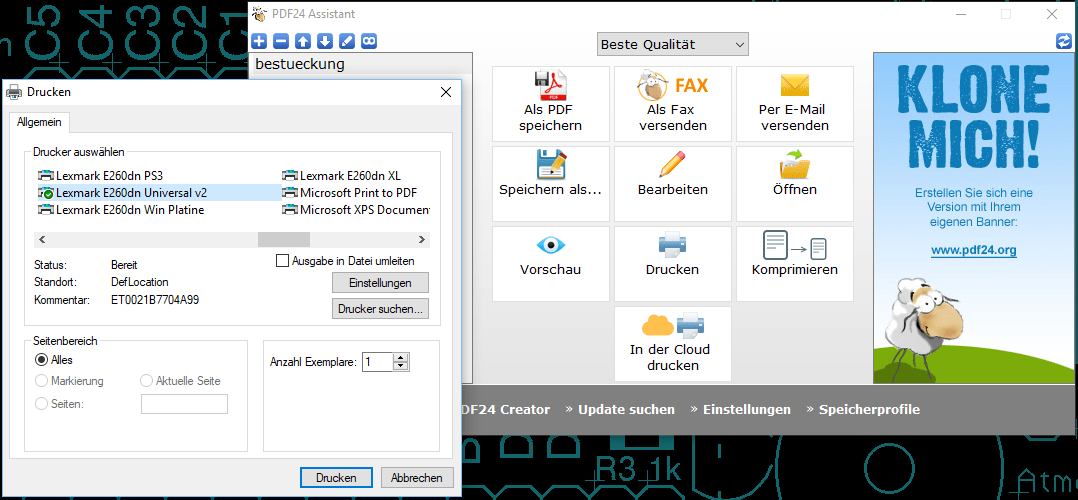The height and width of the screenshot is (500, 1078).
Task: Click the Seiten page range input field
Action: [184, 404]
